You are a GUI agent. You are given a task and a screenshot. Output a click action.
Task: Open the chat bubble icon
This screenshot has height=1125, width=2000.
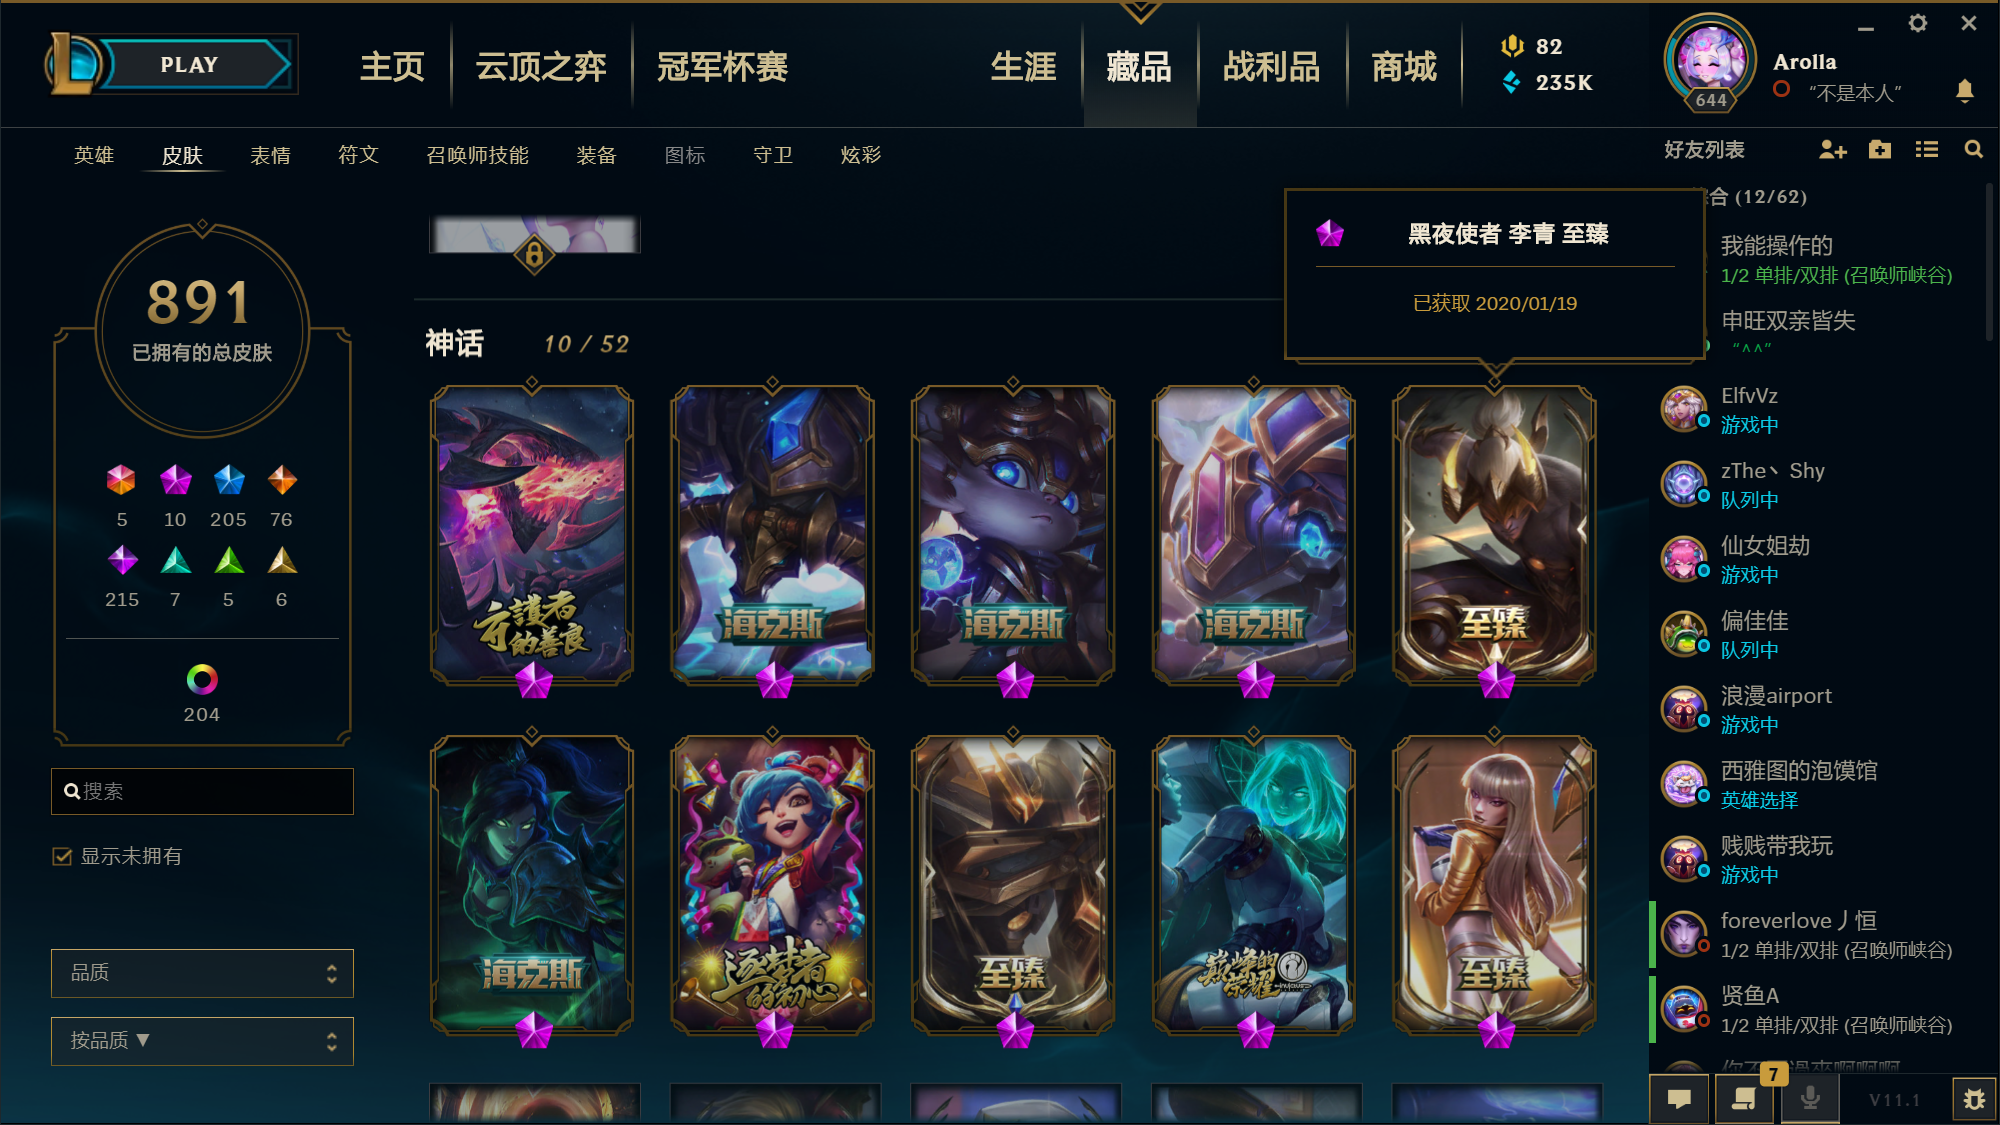1680,1099
